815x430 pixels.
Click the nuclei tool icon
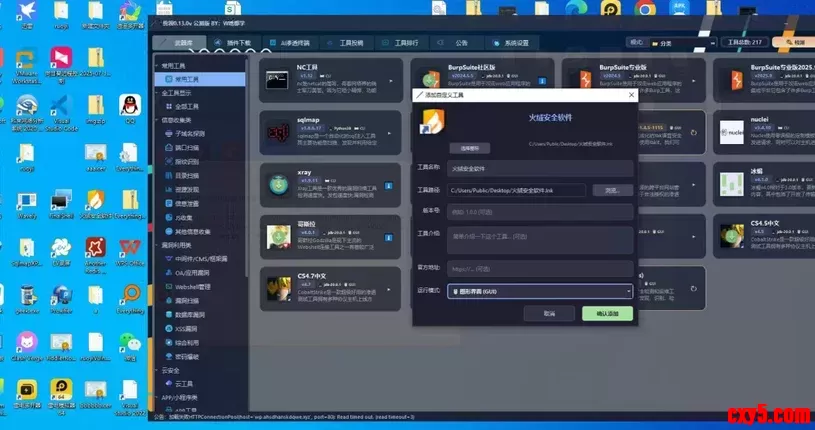coord(732,133)
